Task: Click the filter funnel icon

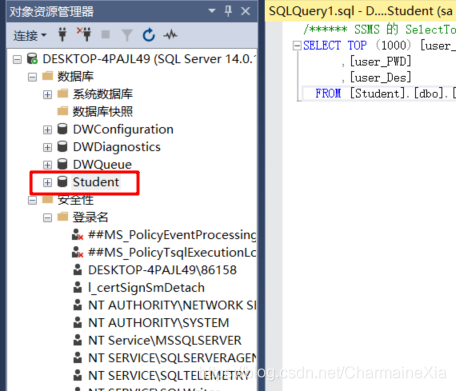Action: pos(127,35)
